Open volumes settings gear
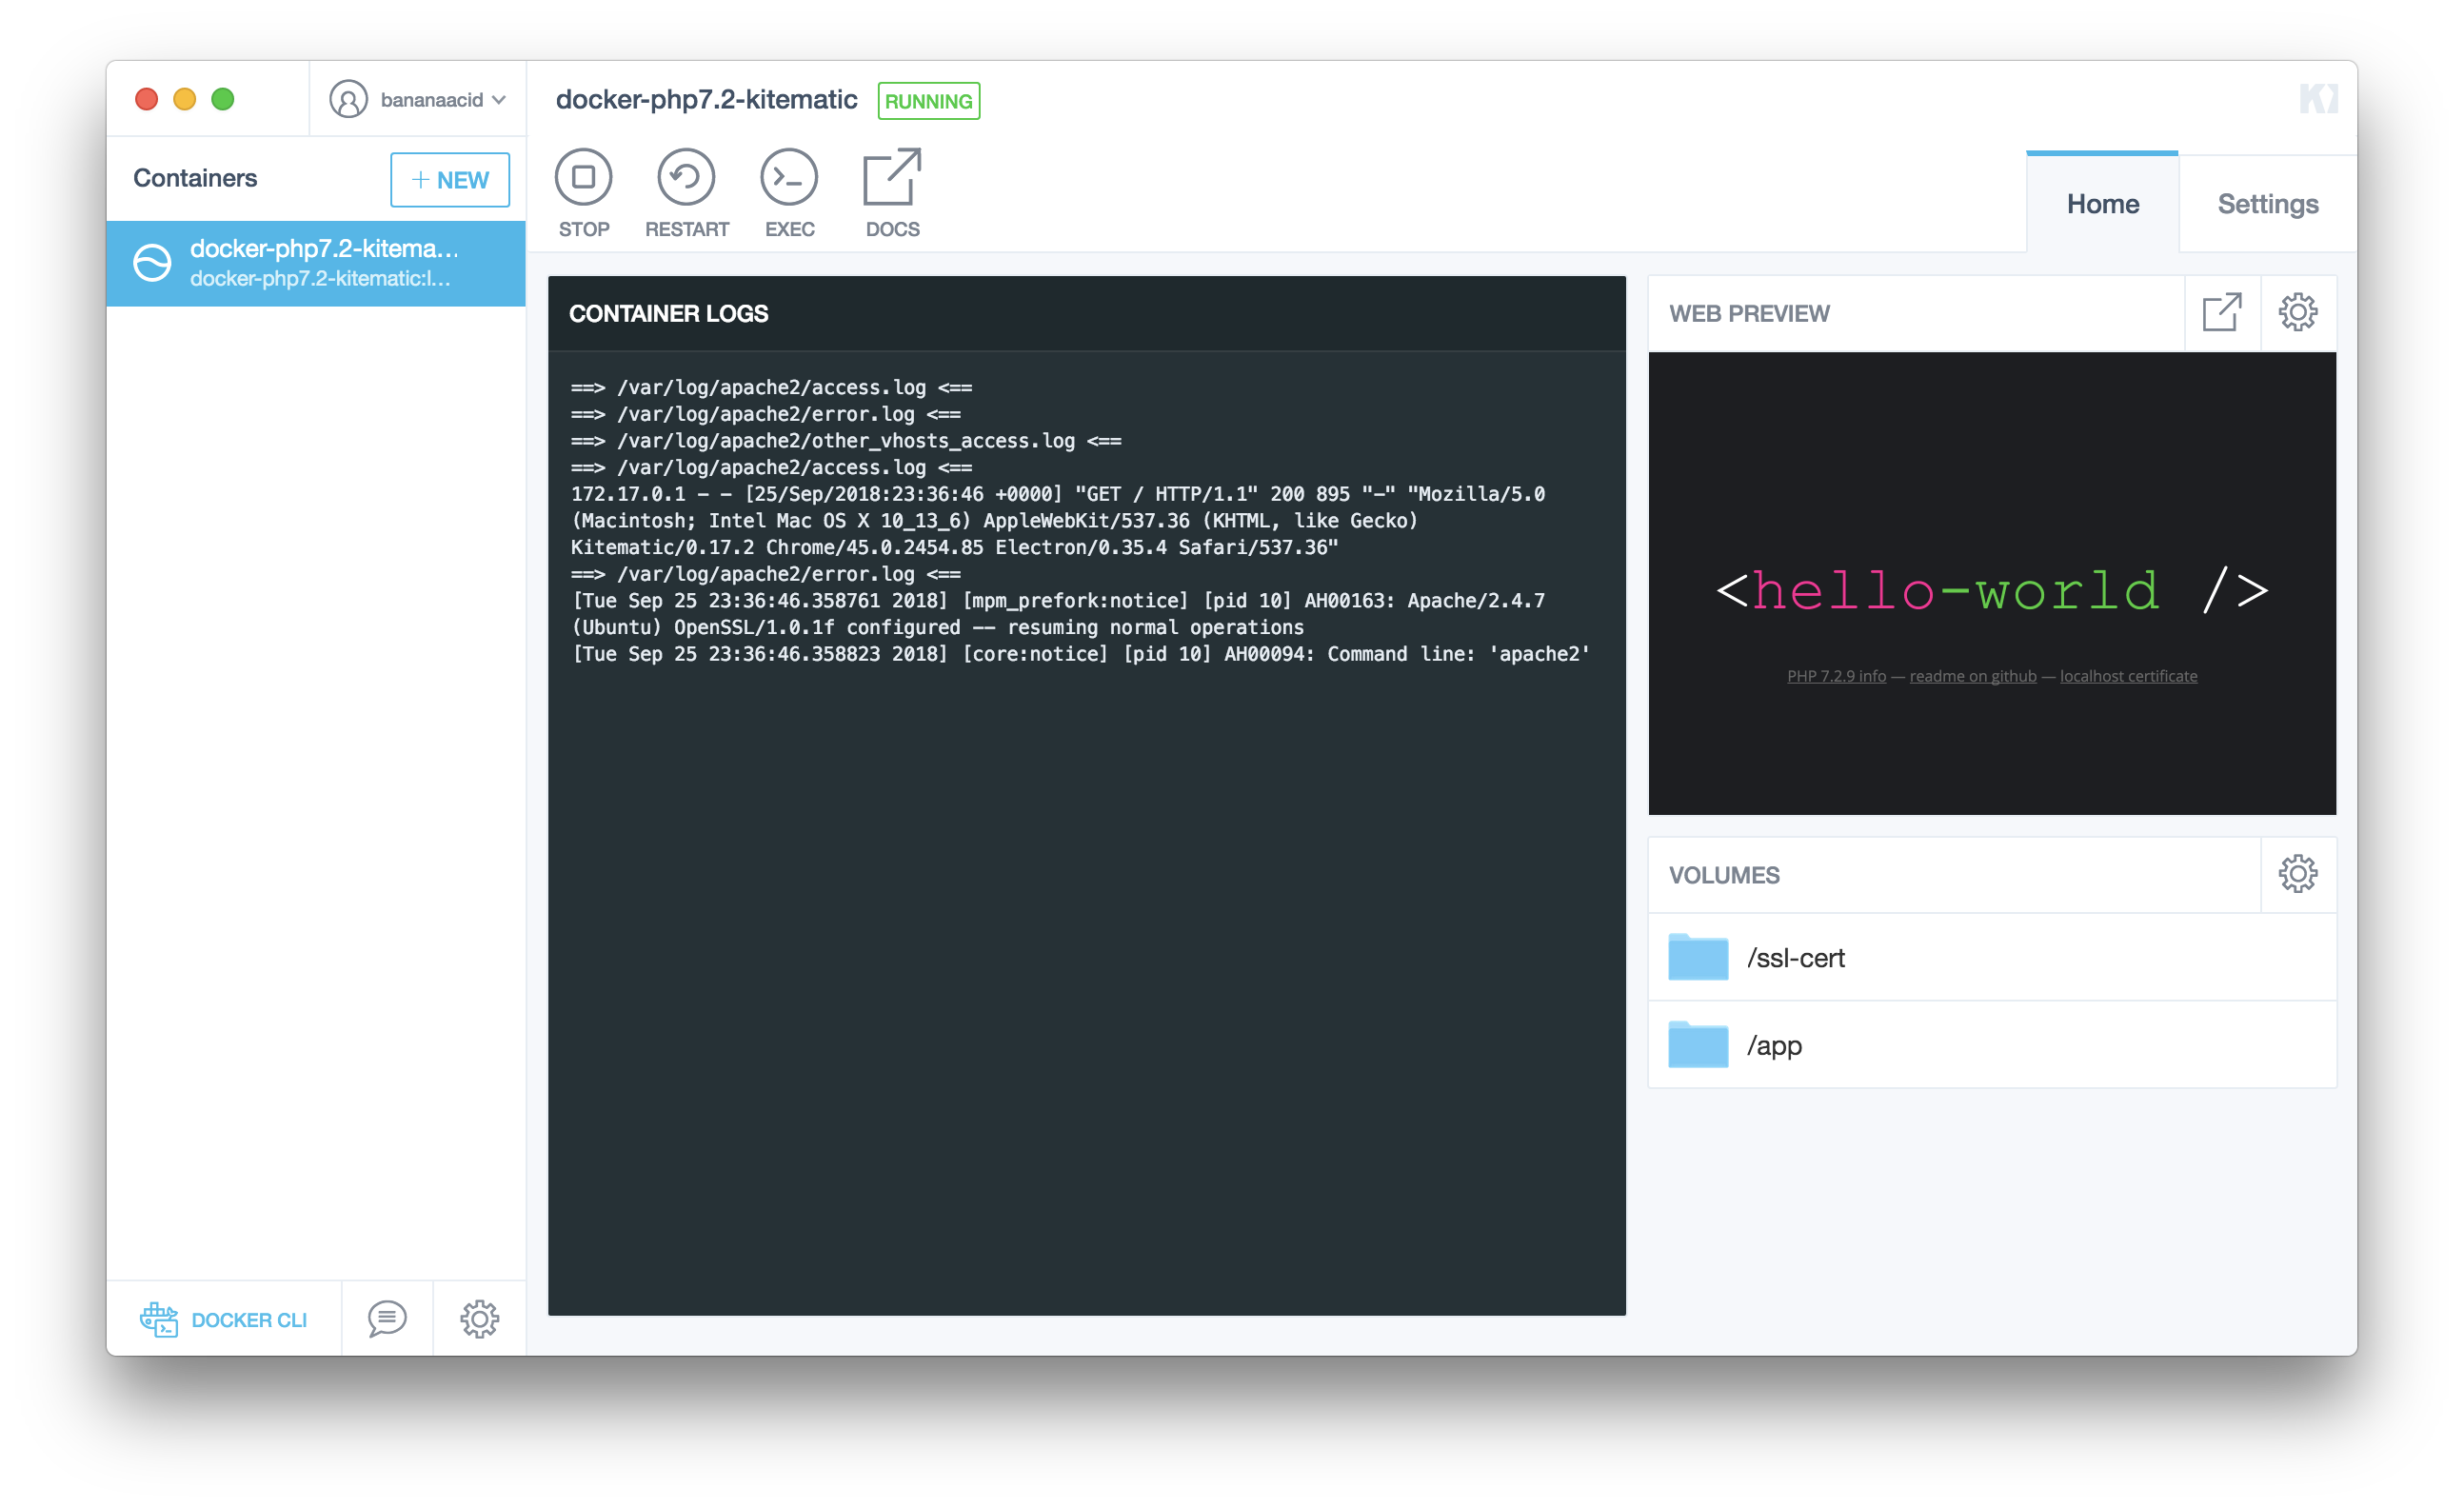 [2298, 874]
